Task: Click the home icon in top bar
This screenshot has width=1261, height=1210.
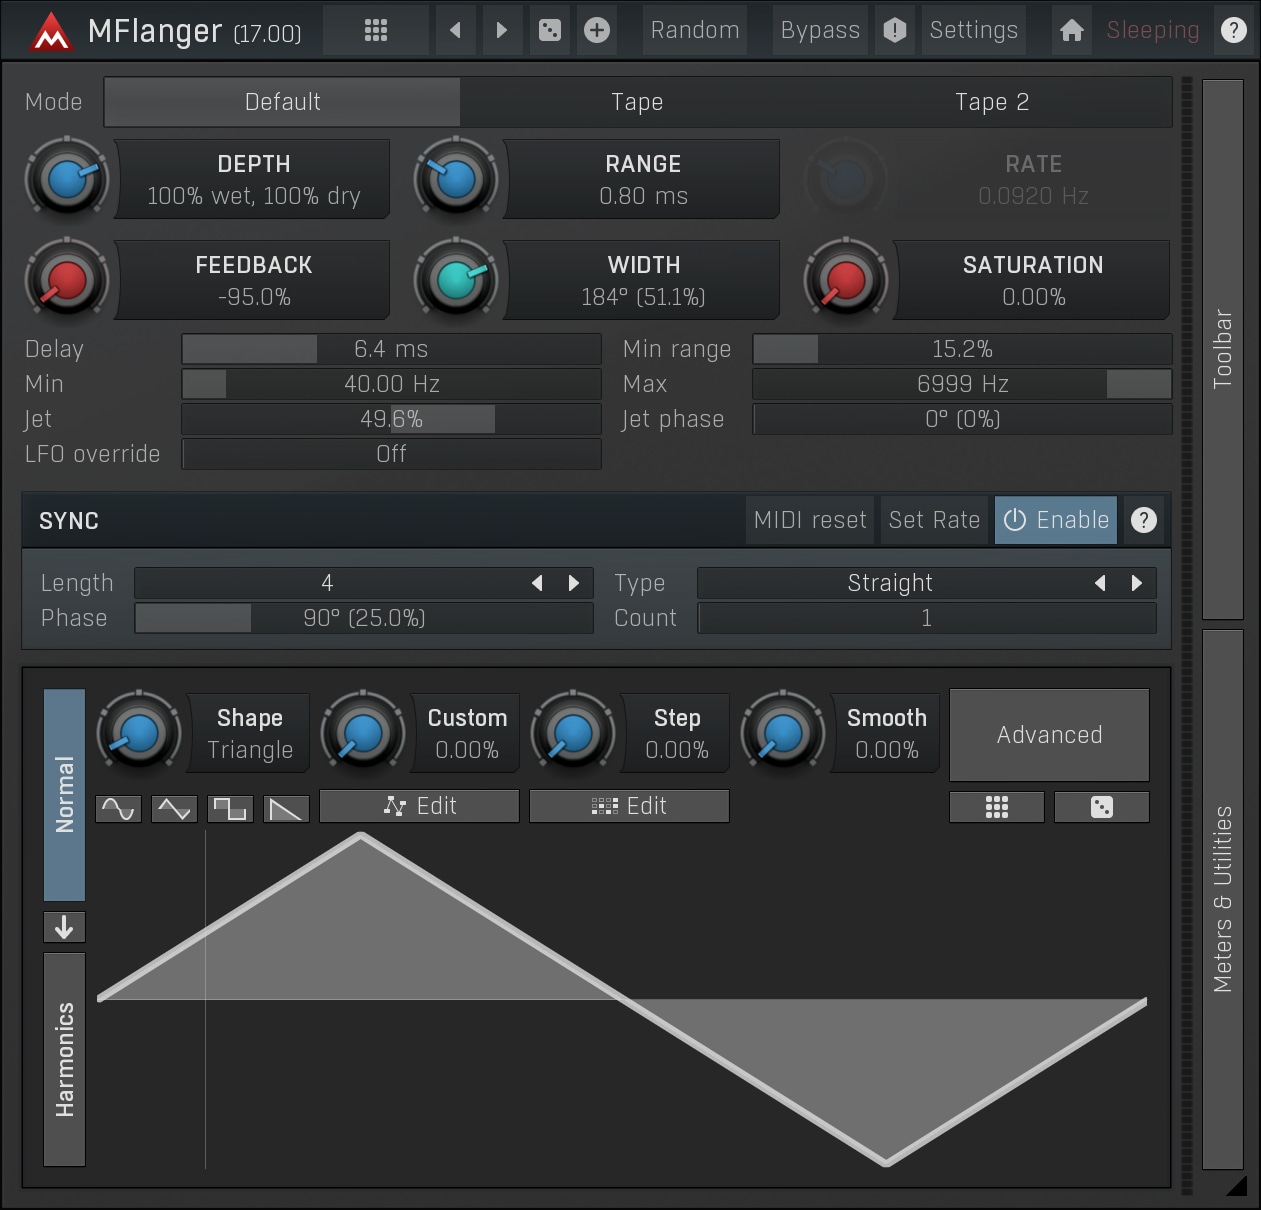Action: tap(1071, 30)
